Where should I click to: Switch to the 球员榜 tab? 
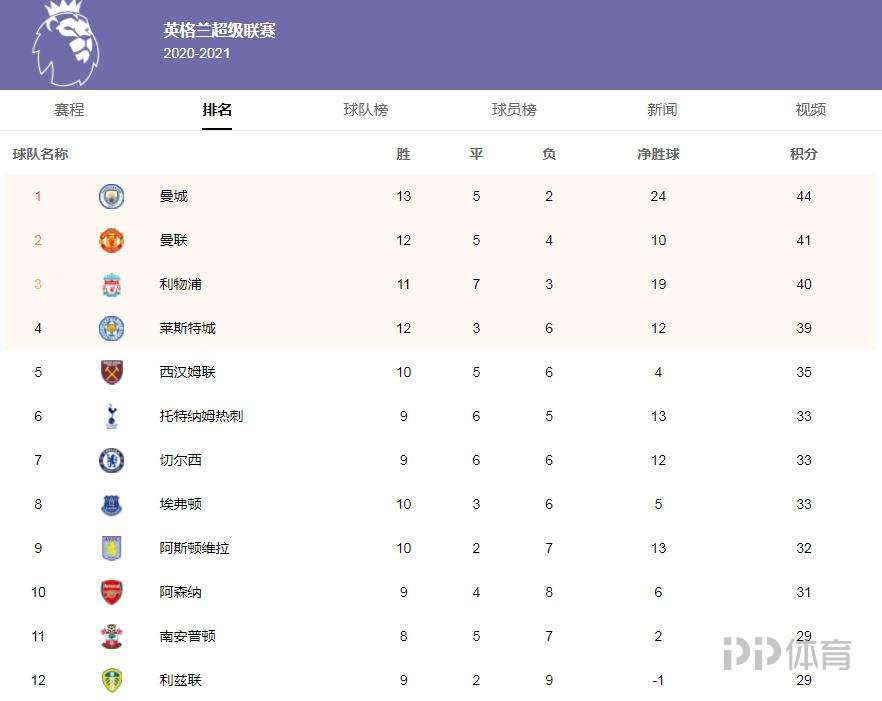514,110
